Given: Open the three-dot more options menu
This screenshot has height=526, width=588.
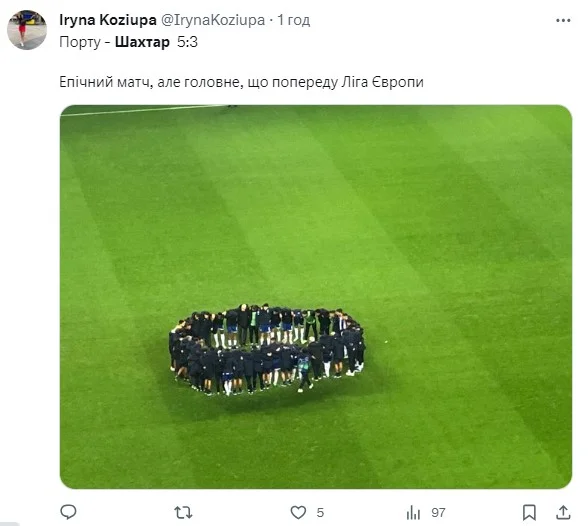Looking at the screenshot, I should pos(563,21).
